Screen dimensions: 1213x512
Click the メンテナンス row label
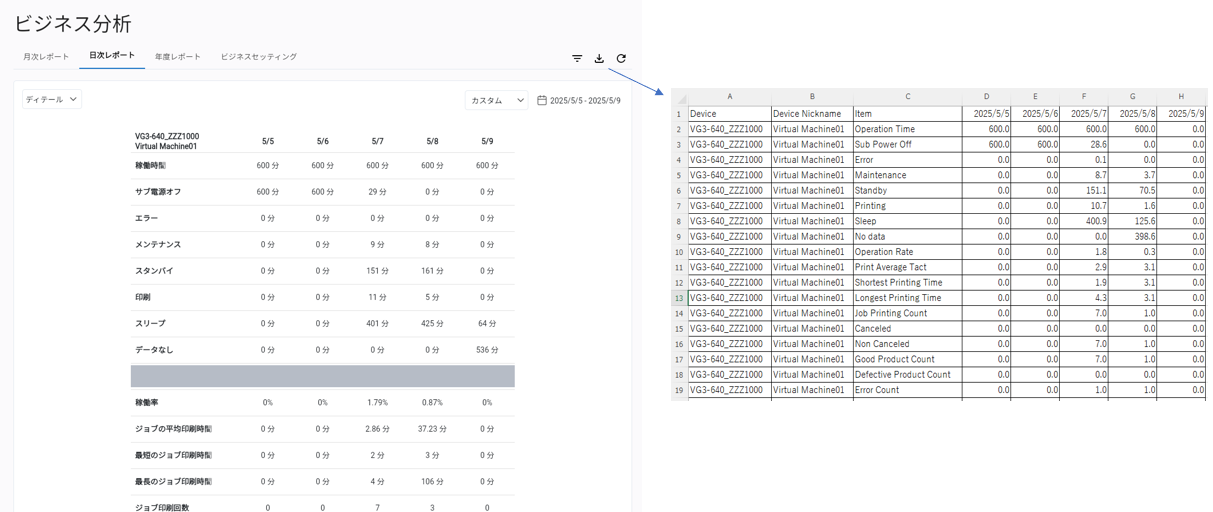click(x=158, y=244)
